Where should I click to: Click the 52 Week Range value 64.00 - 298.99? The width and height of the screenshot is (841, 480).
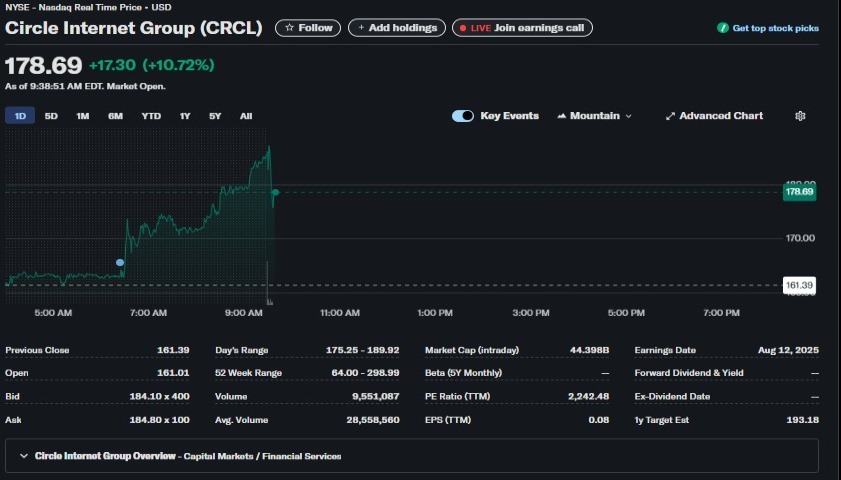click(x=365, y=373)
